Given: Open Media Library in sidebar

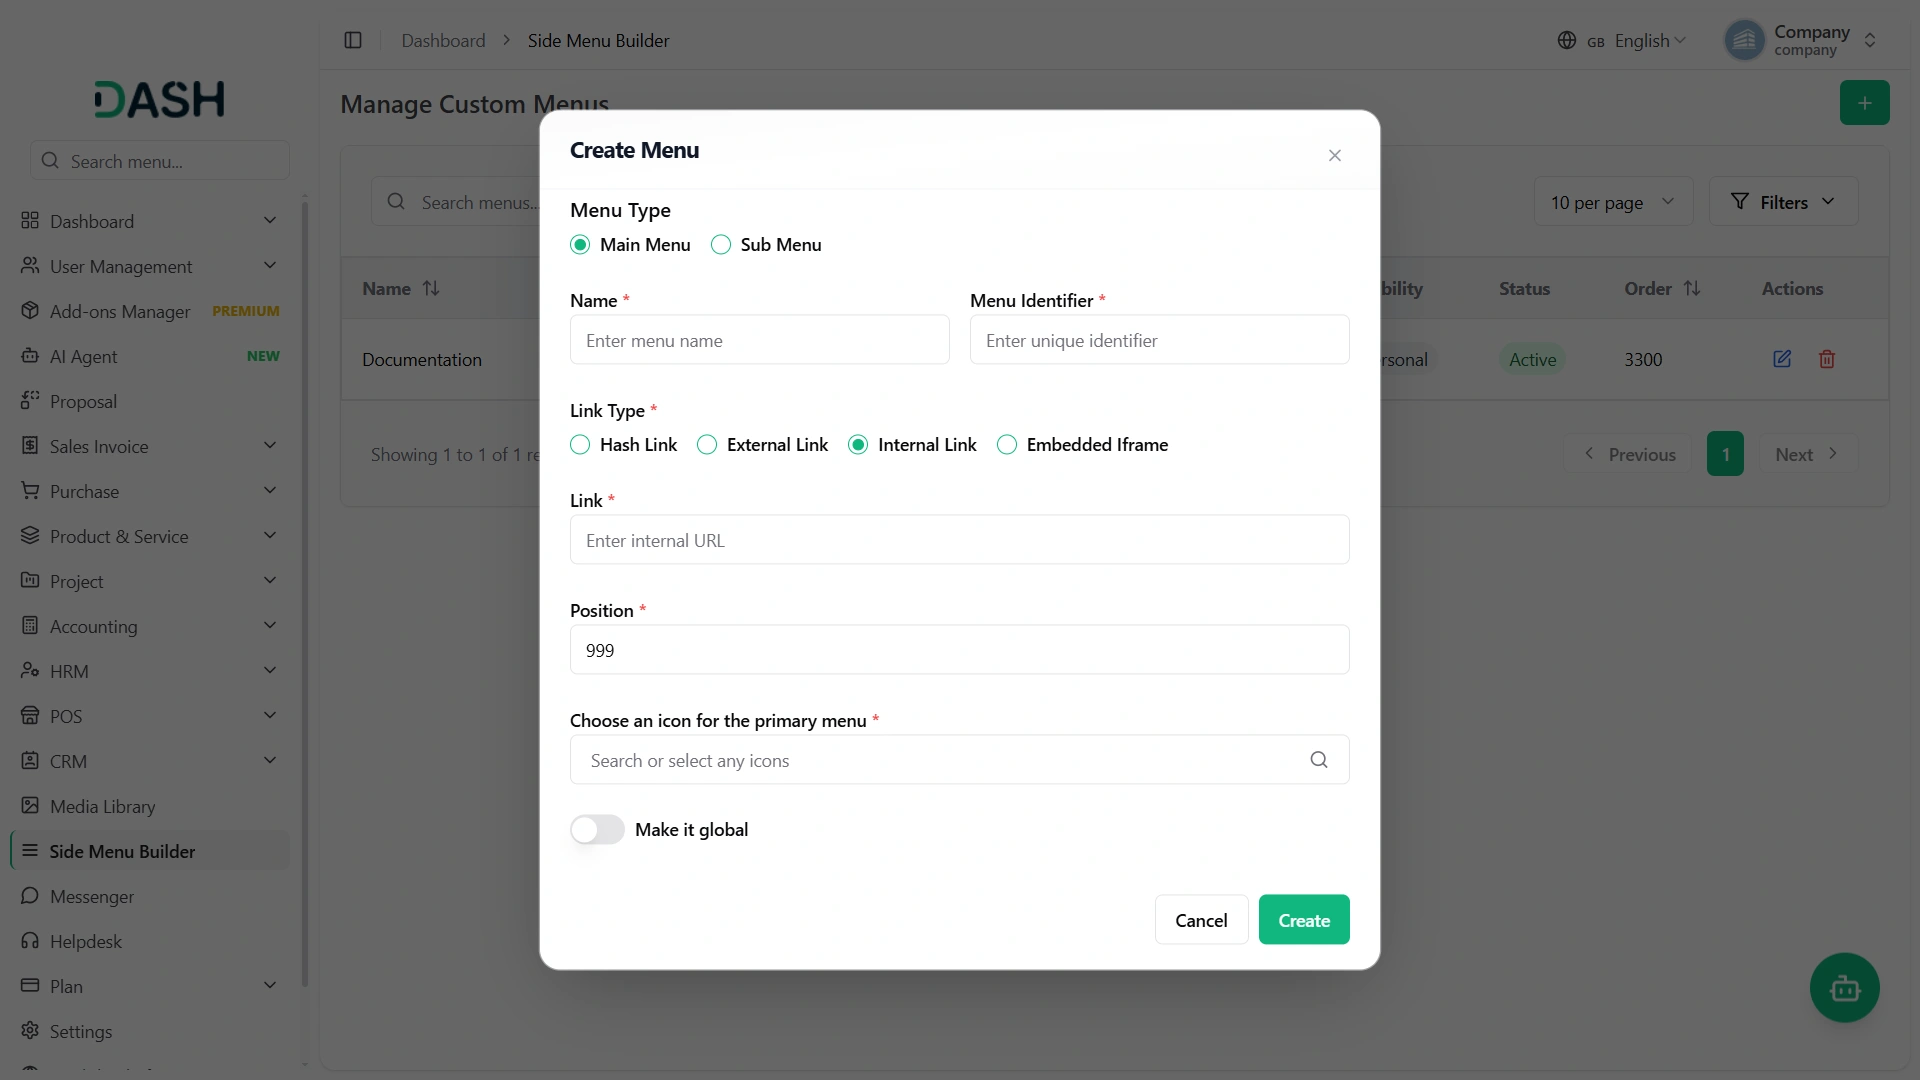Looking at the screenshot, I should tap(150, 806).
